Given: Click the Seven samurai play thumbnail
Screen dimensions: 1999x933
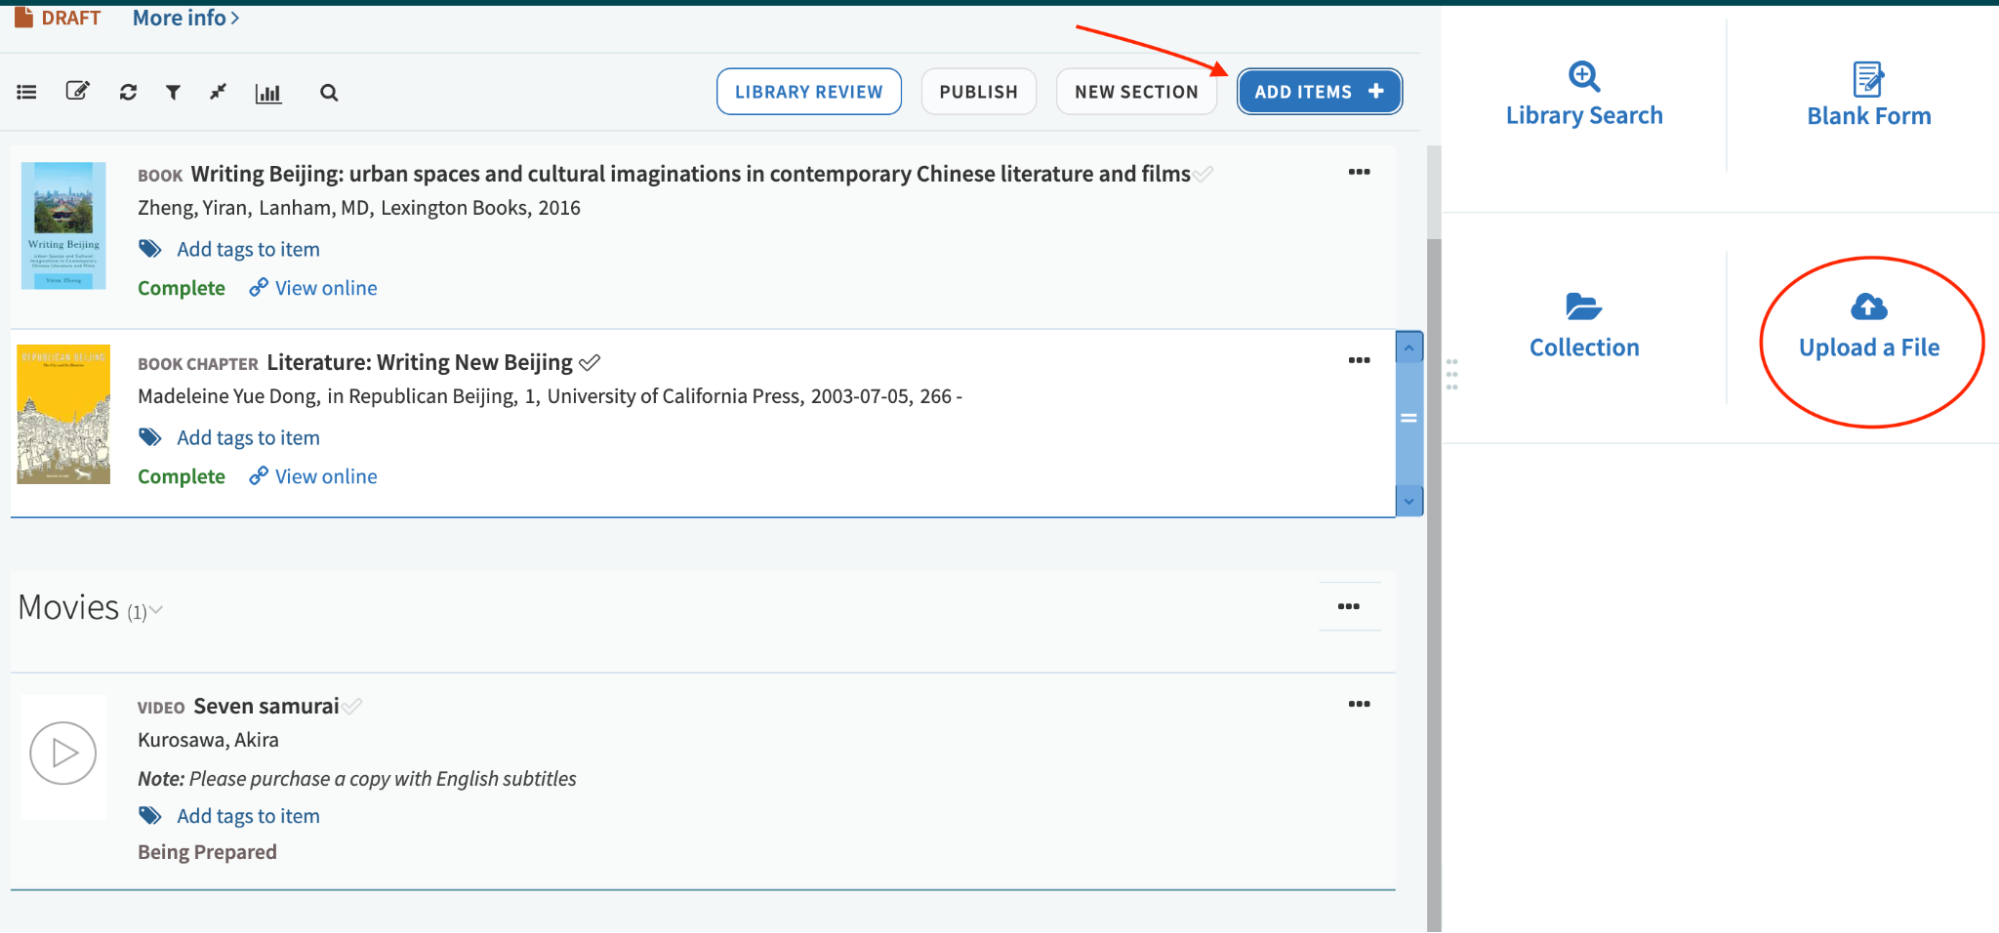Looking at the screenshot, I should pos(63,753).
